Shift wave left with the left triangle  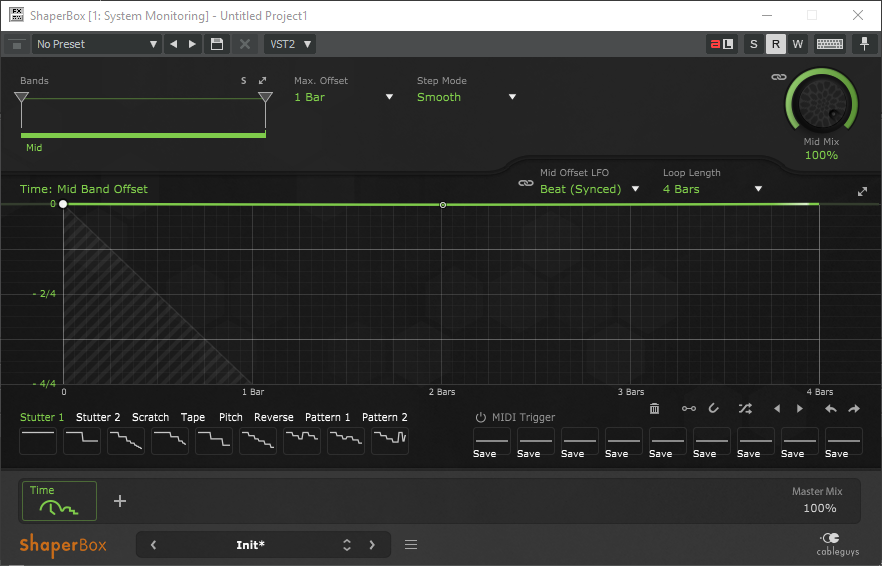[x=777, y=408]
